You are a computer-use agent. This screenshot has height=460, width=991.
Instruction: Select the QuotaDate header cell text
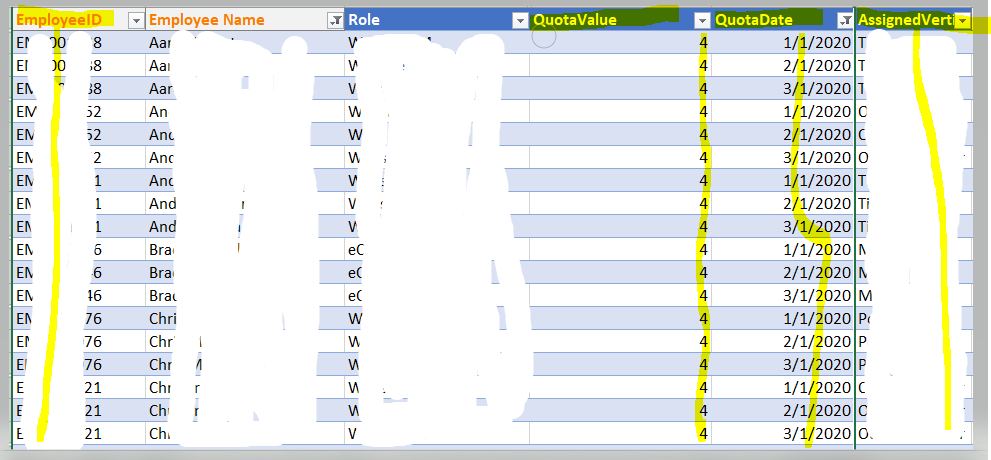point(754,20)
